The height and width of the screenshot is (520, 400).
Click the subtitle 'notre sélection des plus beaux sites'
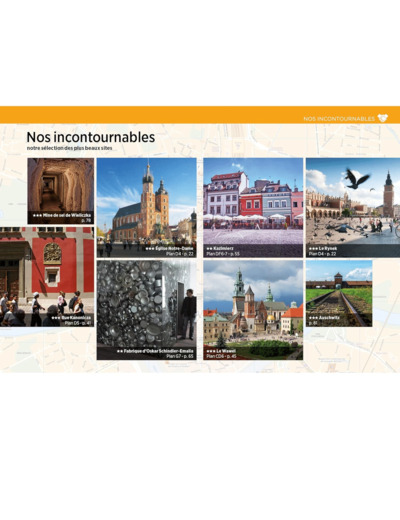click(69, 148)
